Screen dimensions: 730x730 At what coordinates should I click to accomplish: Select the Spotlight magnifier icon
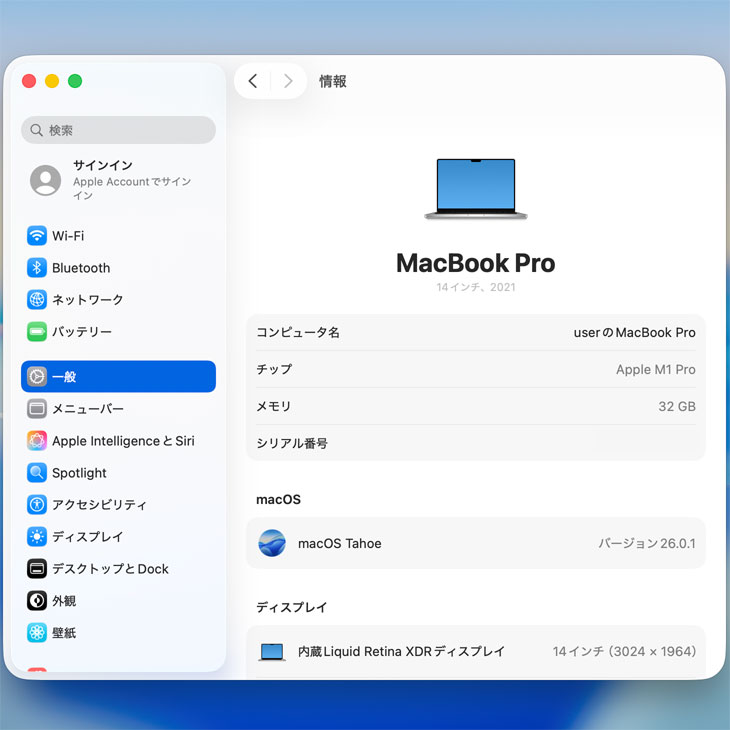(x=37, y=473)
